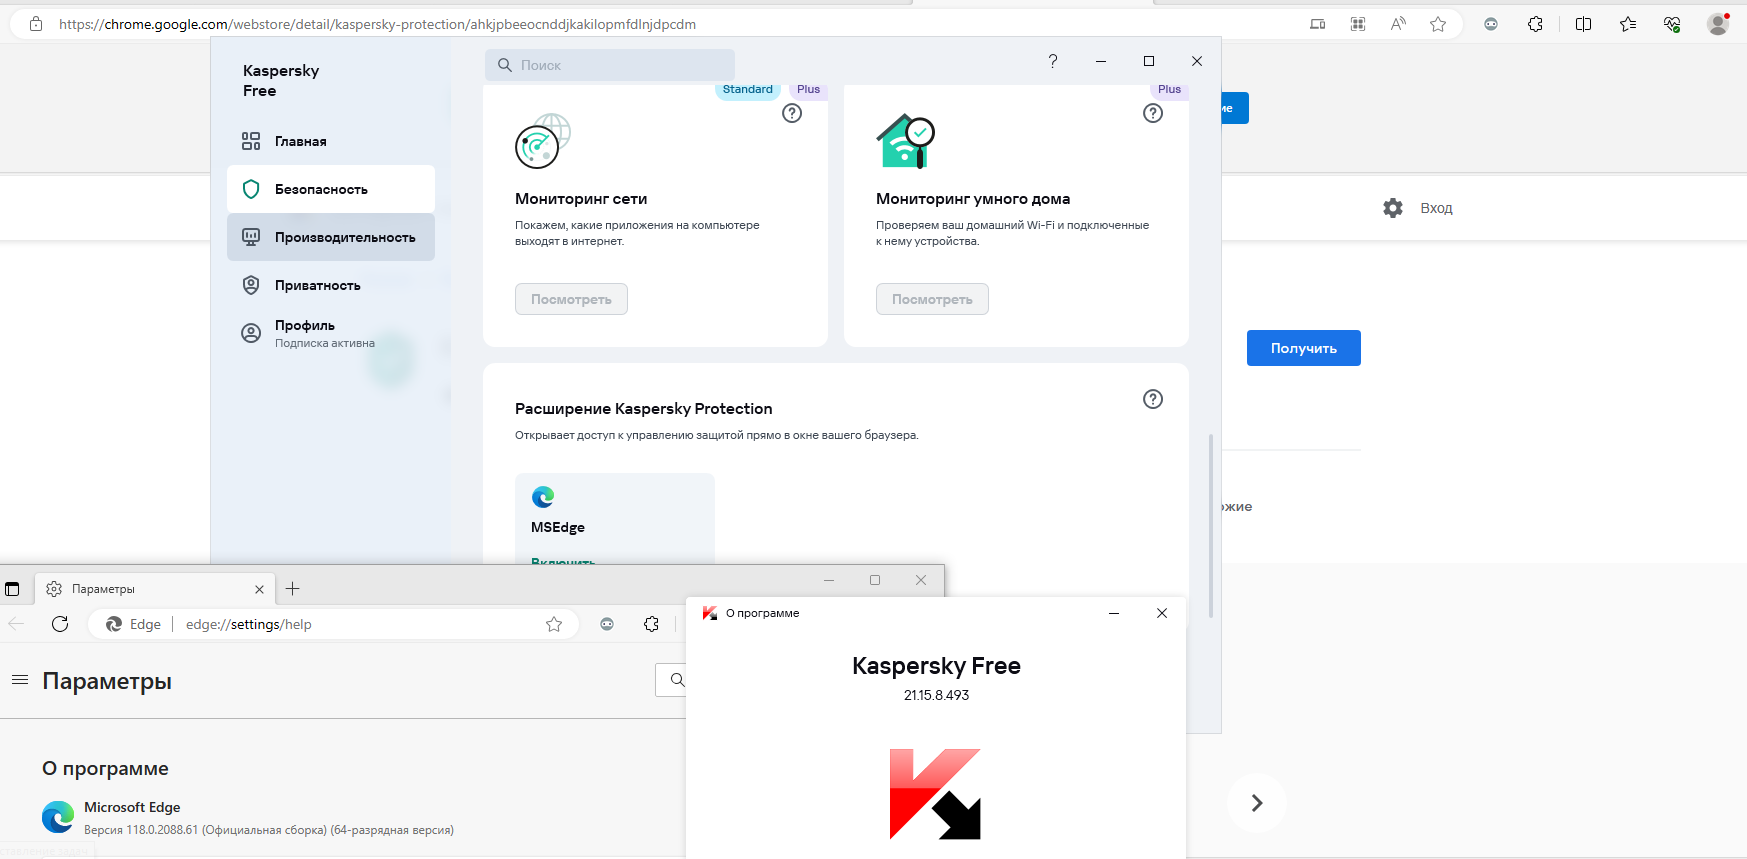Open hamburger menu next to Параметры heading
1747x859 pixels.
19,680
